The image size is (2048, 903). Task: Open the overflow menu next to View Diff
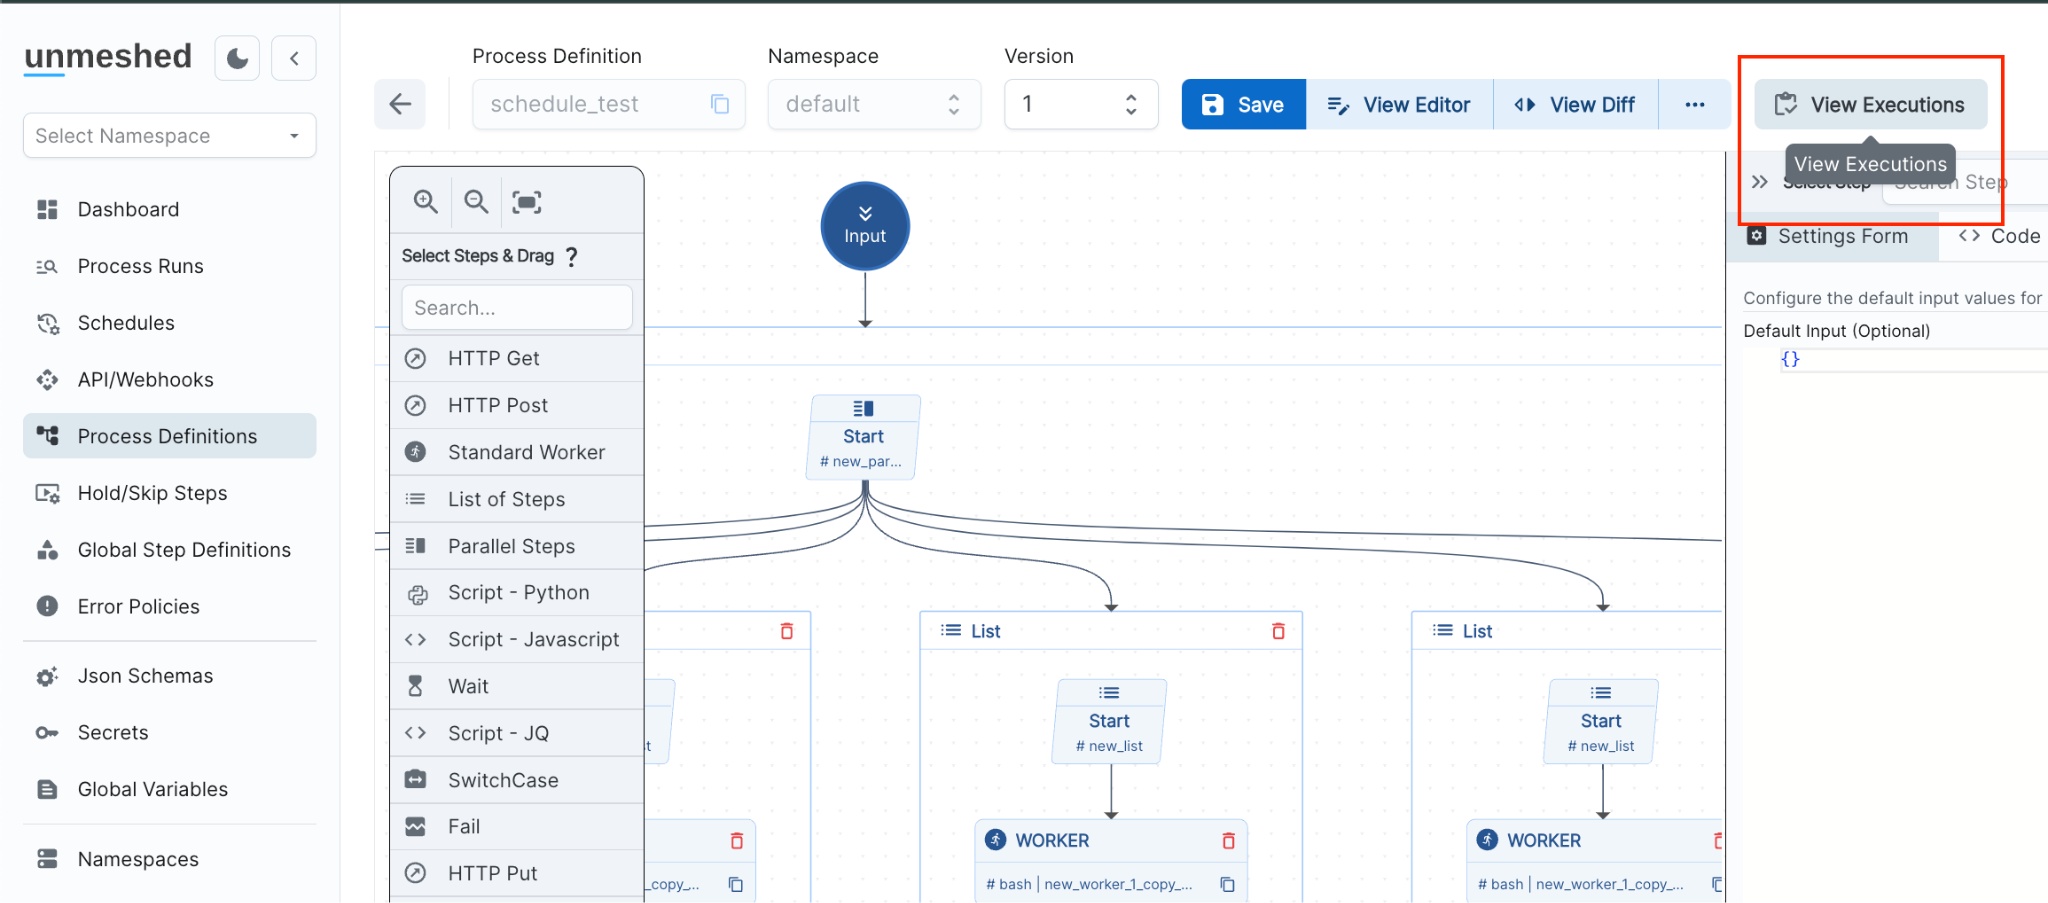1695,104
